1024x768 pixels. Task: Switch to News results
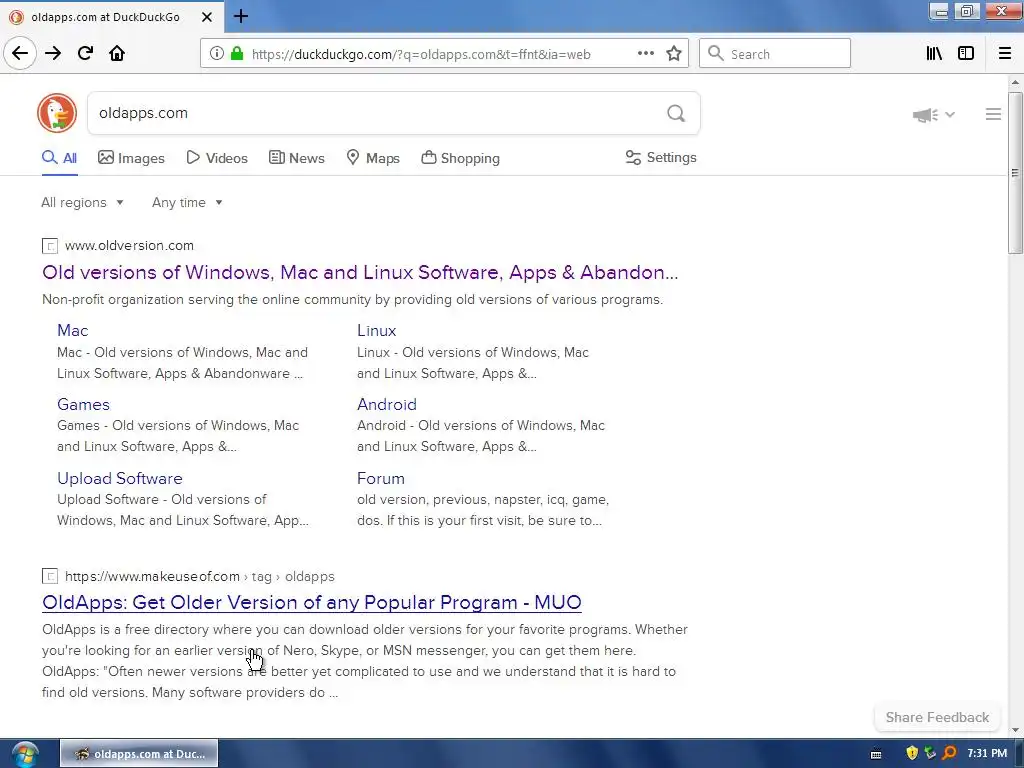pos(296,158)
